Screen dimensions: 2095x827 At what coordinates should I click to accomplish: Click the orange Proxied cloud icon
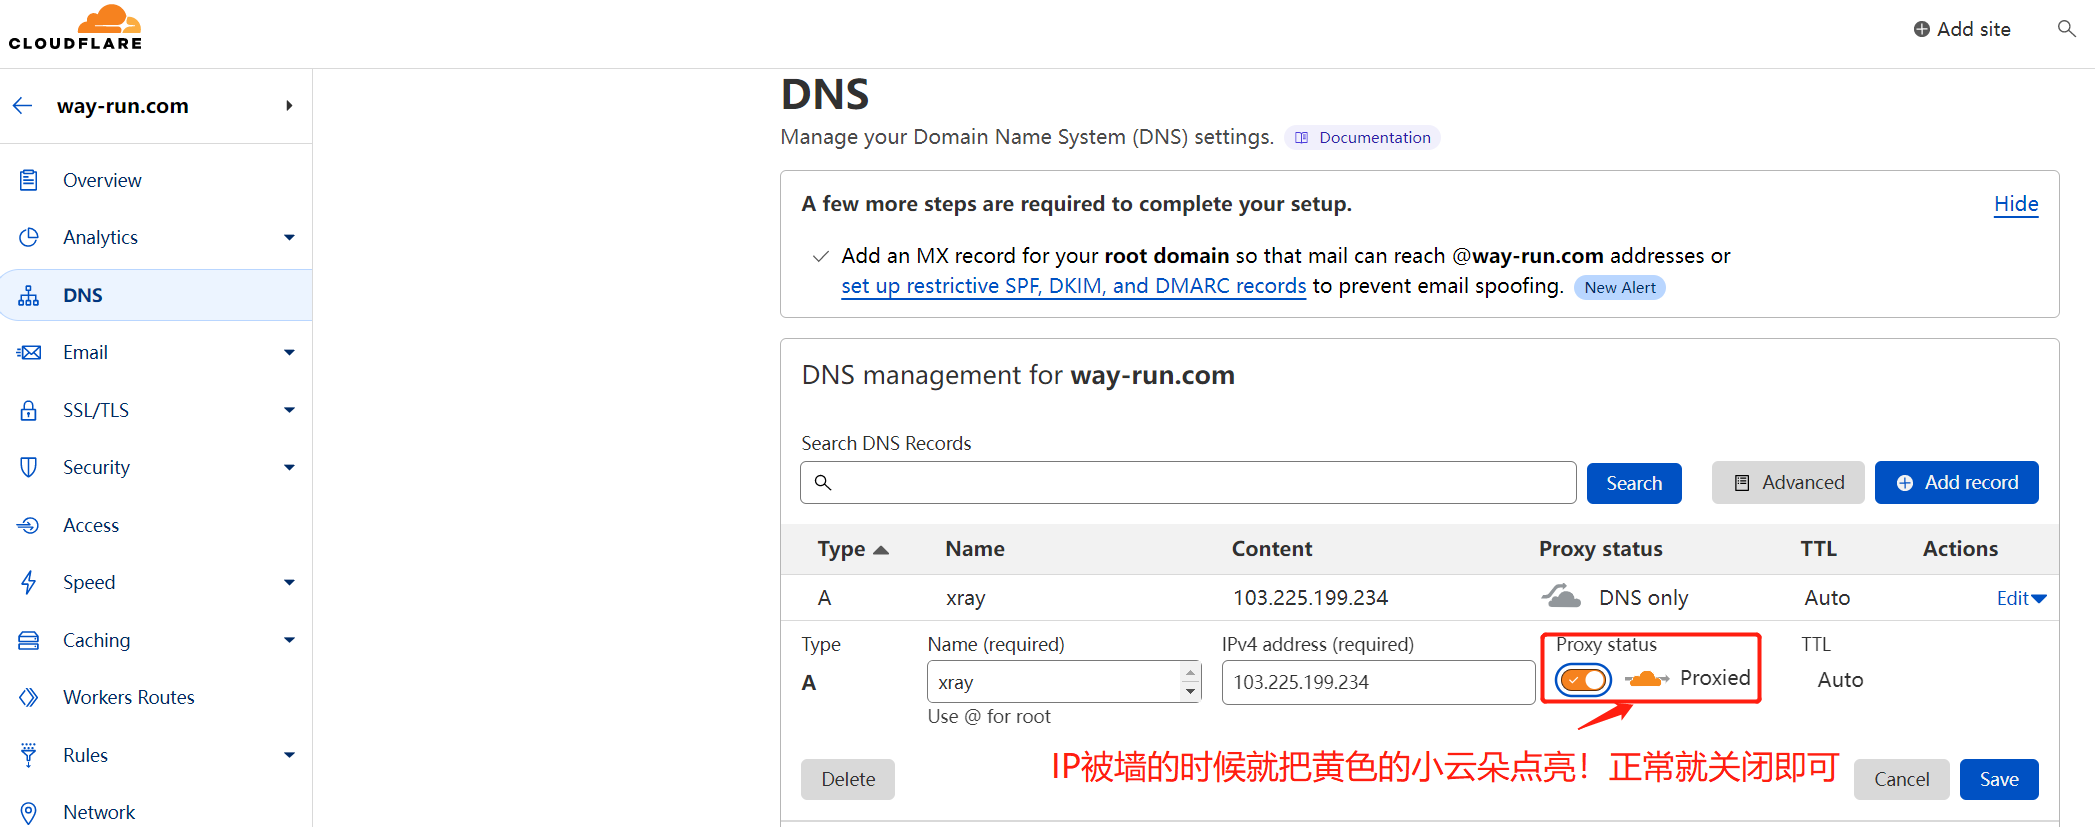1647,679
